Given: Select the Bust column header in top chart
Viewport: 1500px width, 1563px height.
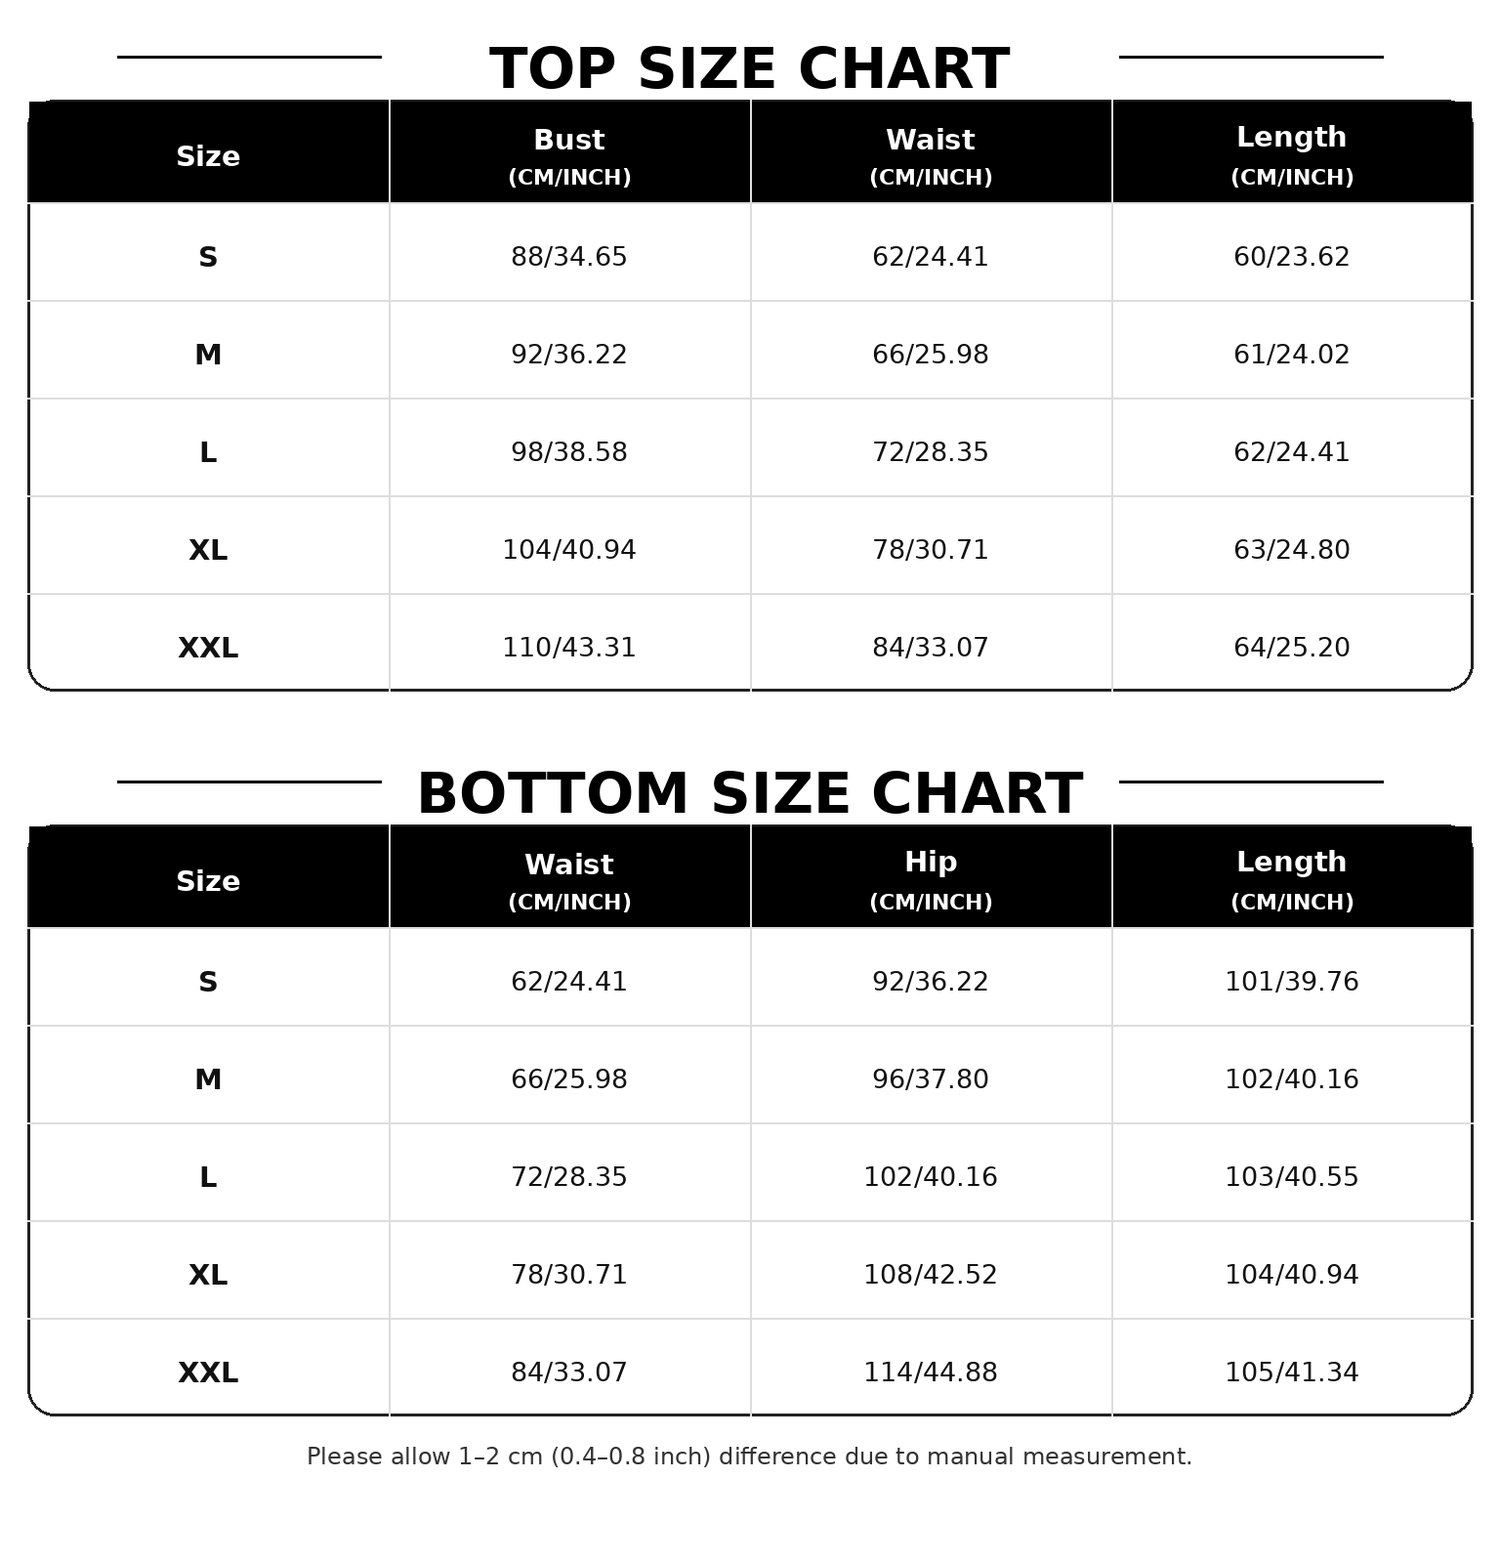Looking at the screenshot, I should pos(569,152).
